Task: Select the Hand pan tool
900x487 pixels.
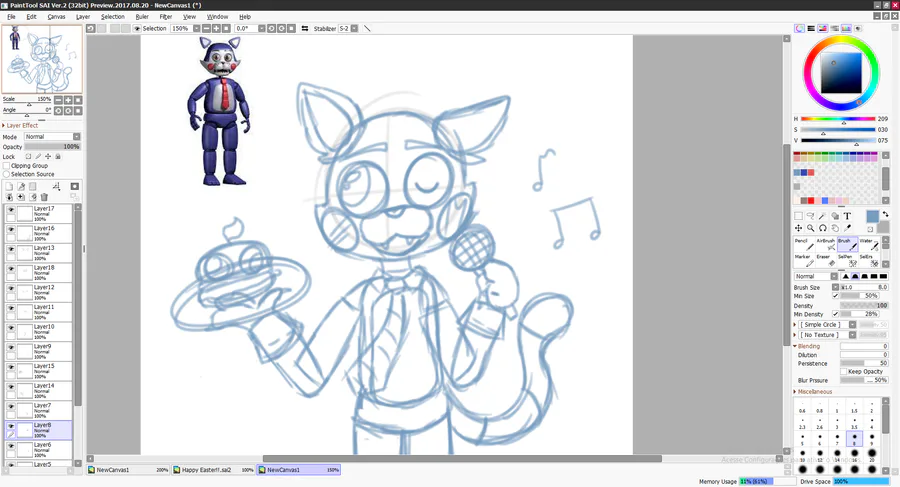Action: click(835, 228)
